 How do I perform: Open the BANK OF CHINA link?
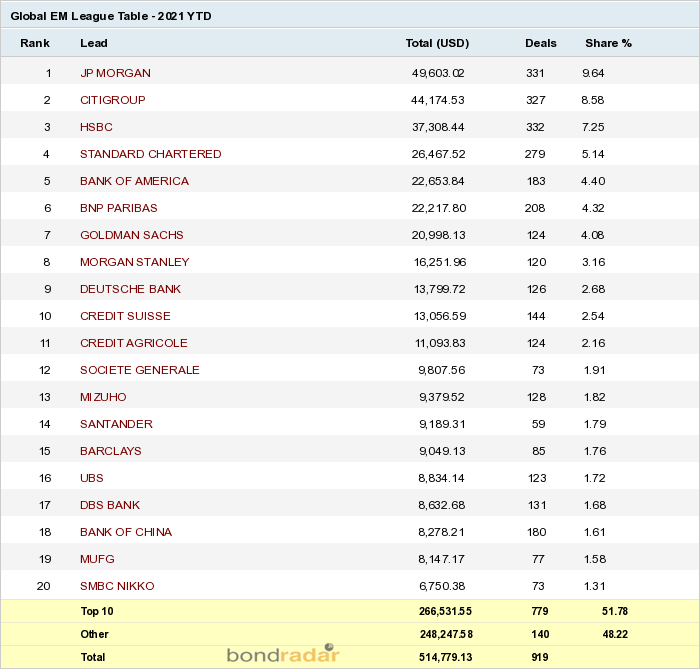coord(126,532)
